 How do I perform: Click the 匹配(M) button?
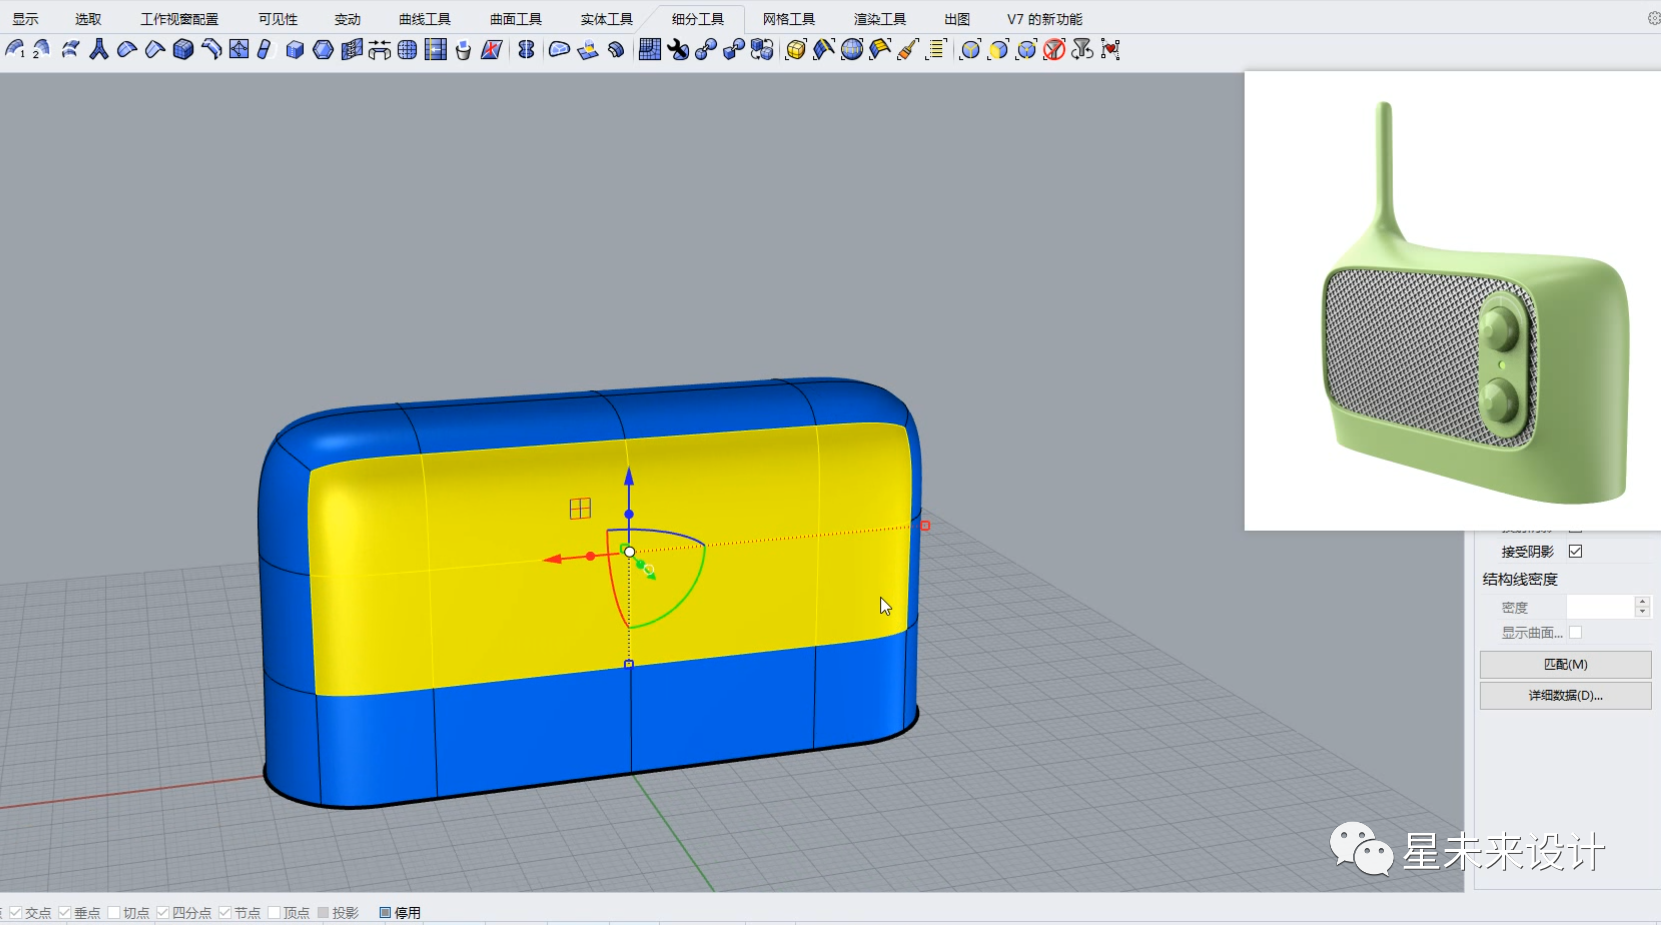click(x=1566, y=665)
